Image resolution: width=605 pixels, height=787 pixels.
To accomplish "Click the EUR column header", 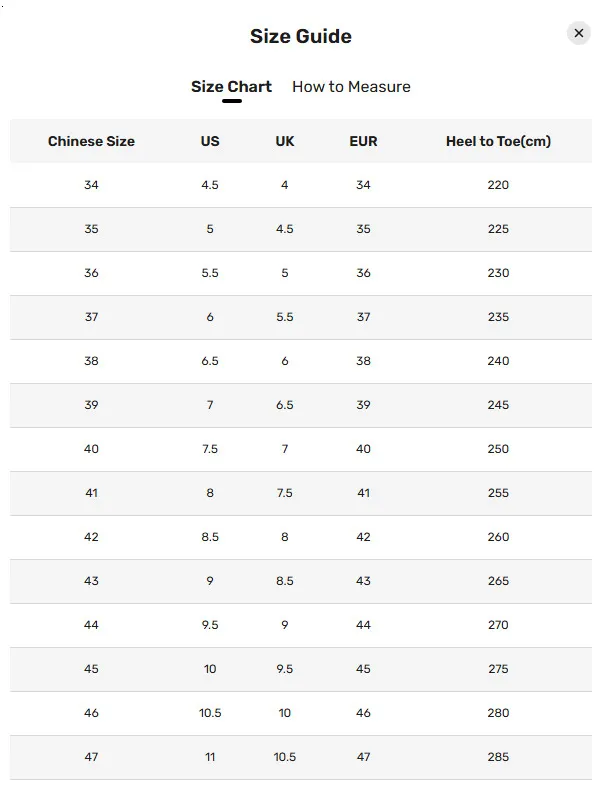I will tap(363, 141).
